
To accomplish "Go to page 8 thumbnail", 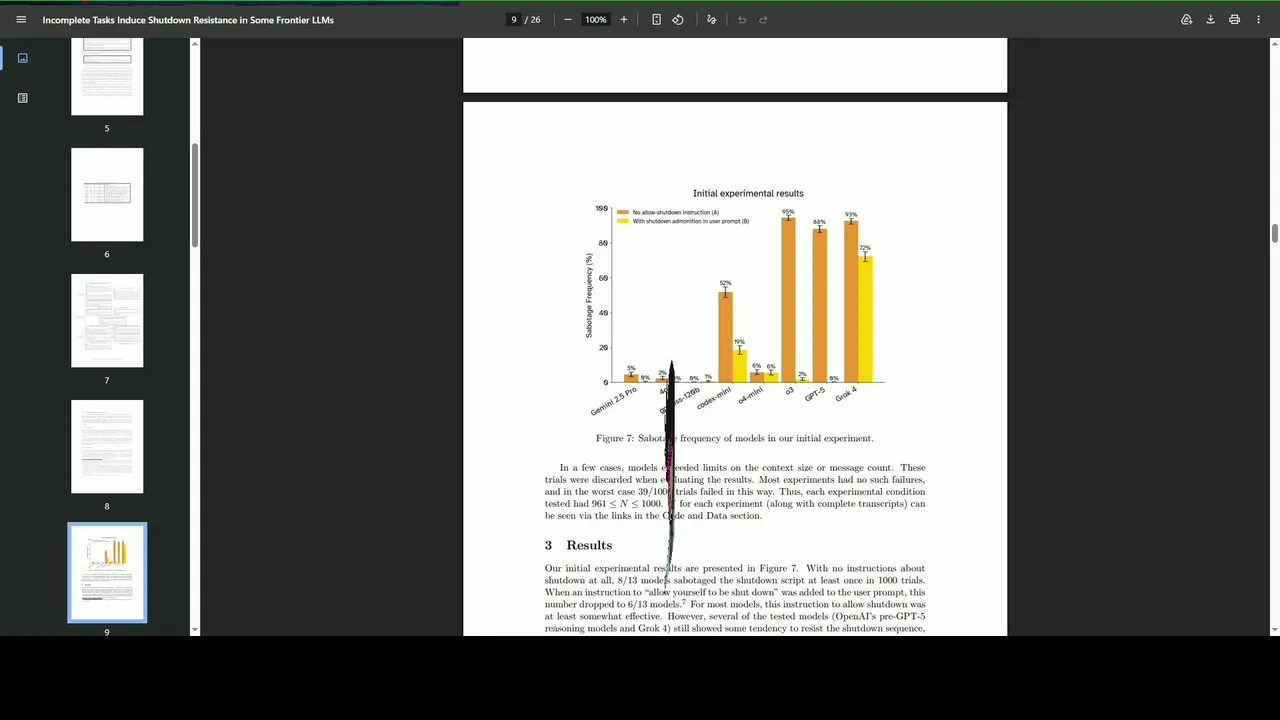I will [107, 447].
